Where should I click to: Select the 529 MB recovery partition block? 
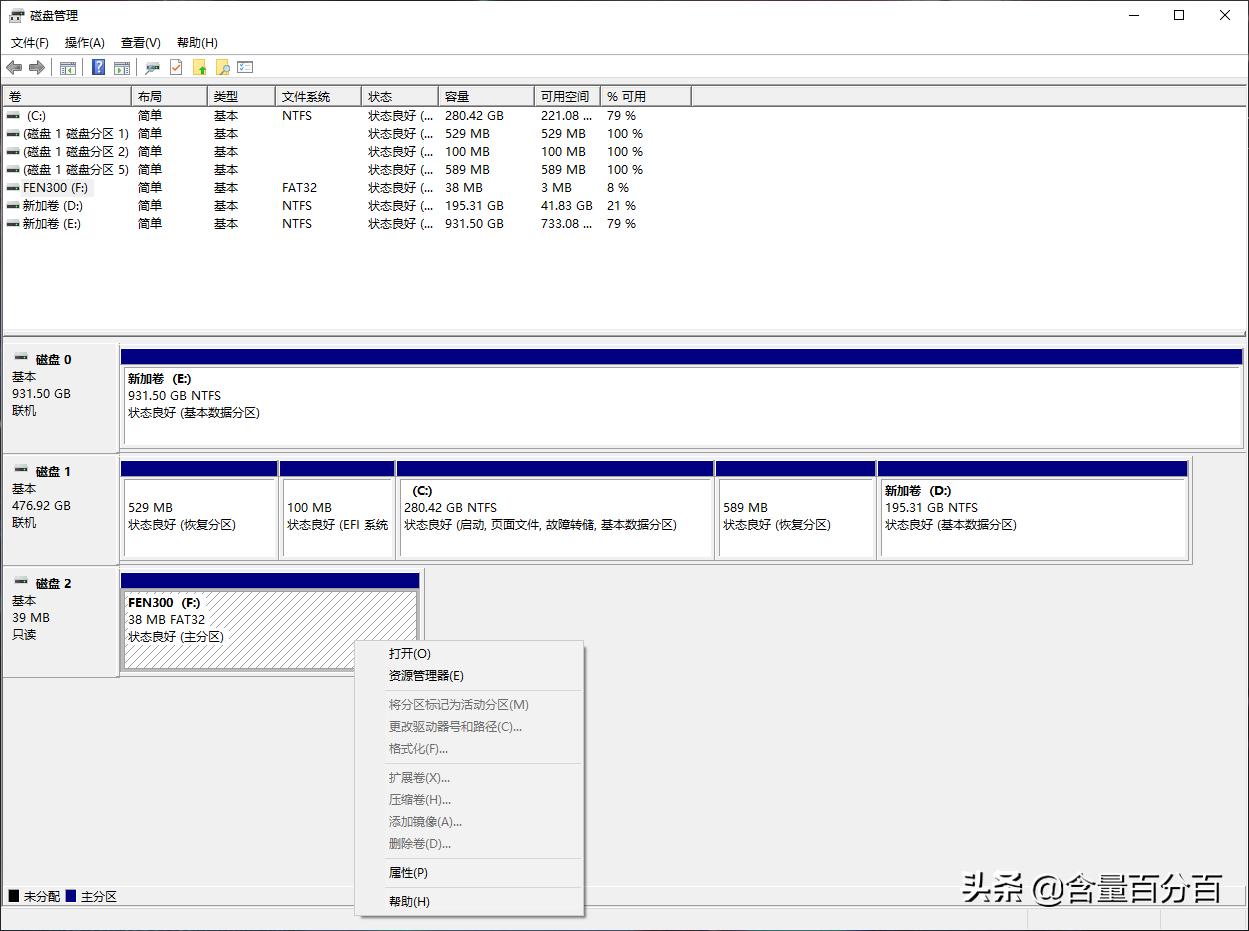[x=199, y=509]
